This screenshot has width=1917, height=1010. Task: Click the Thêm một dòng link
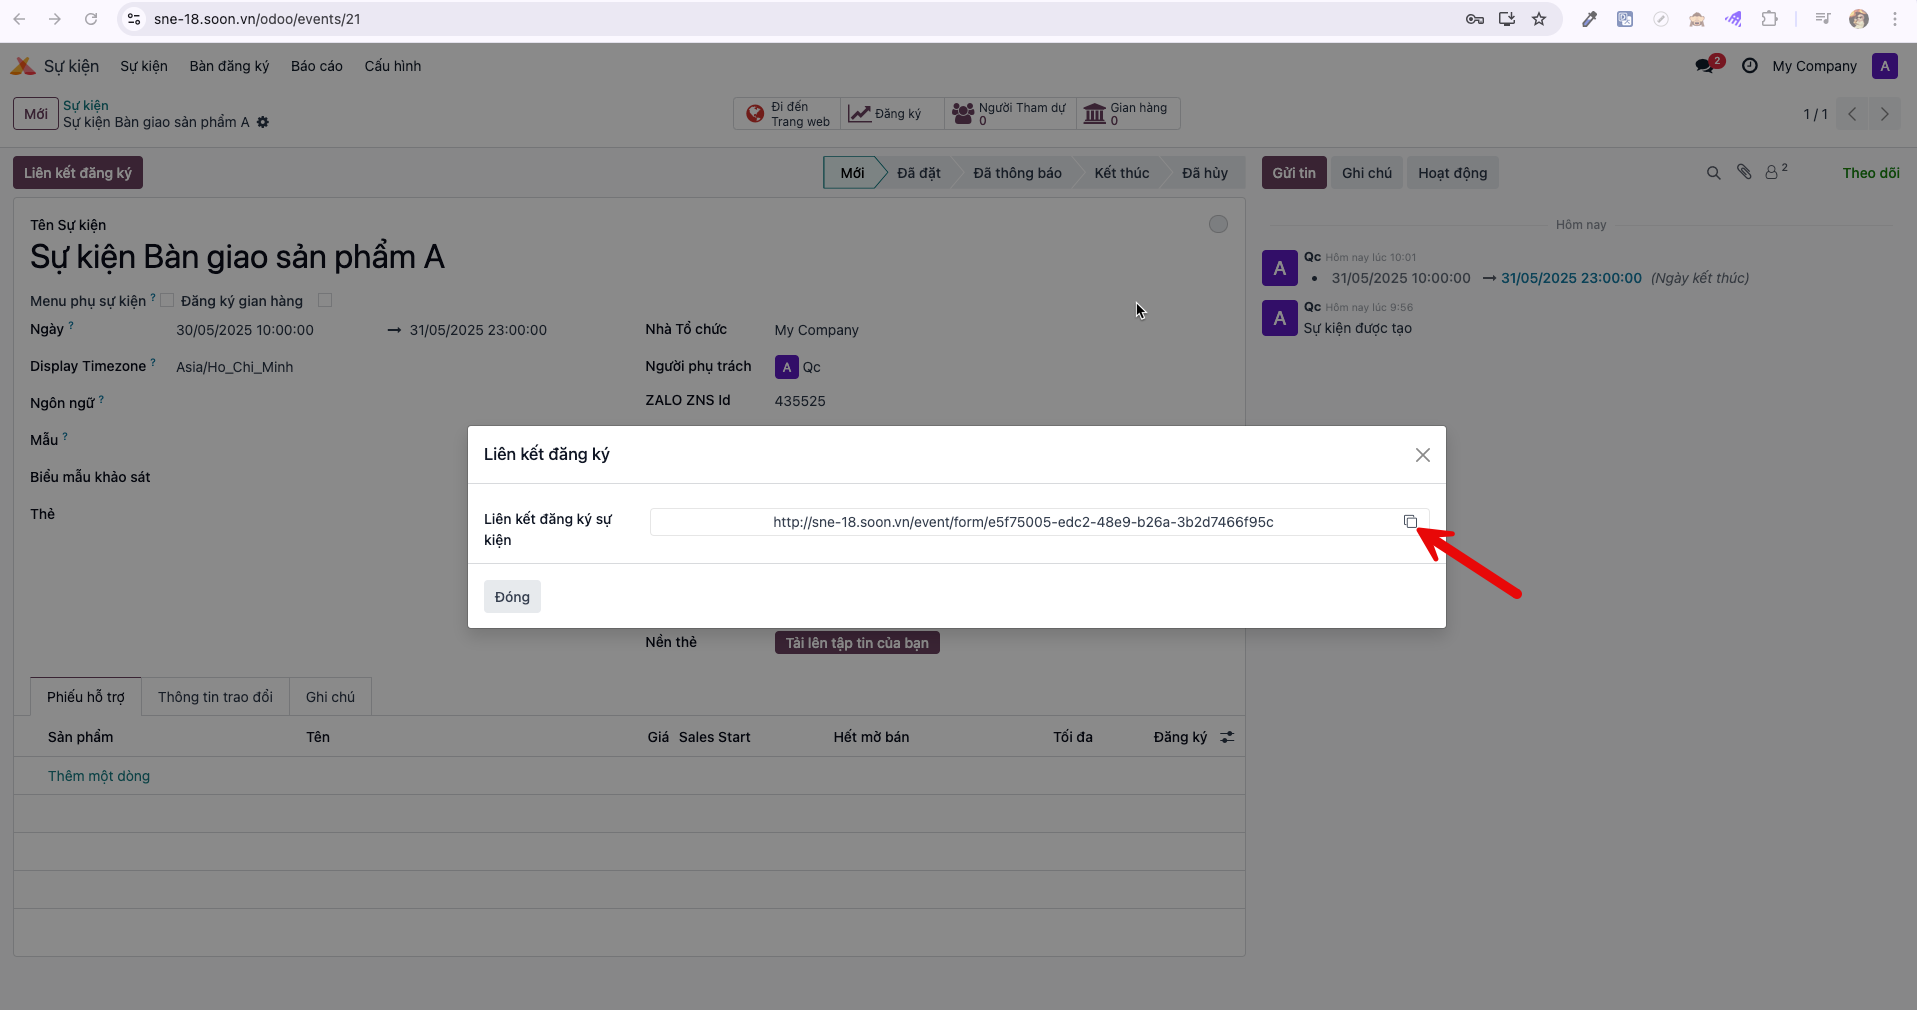(x=99, y=776)
